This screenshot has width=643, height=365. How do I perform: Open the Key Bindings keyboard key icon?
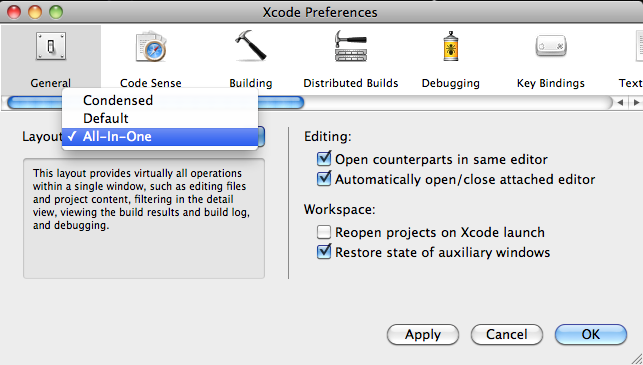coord(551,46)
